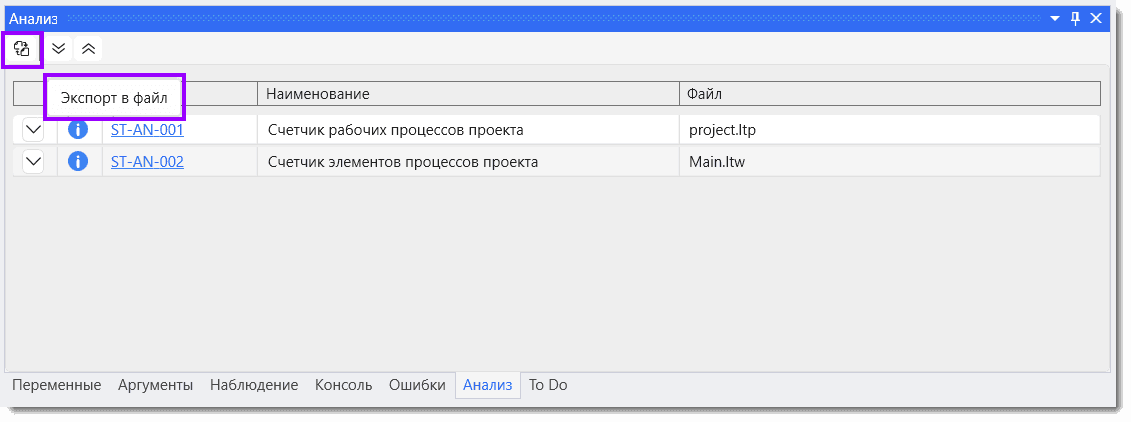Expand the ST-AN-001 row chevron
Viewport: 1131px width, 422px height.
pyautogui.click(x=34, y=130)
